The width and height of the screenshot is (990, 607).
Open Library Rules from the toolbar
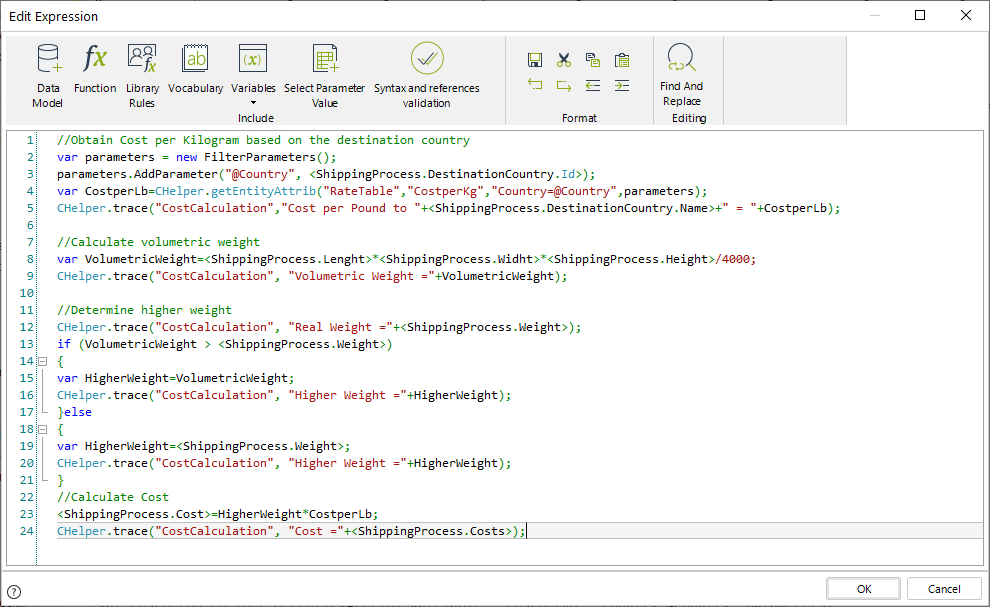click(x=142, y=76)
